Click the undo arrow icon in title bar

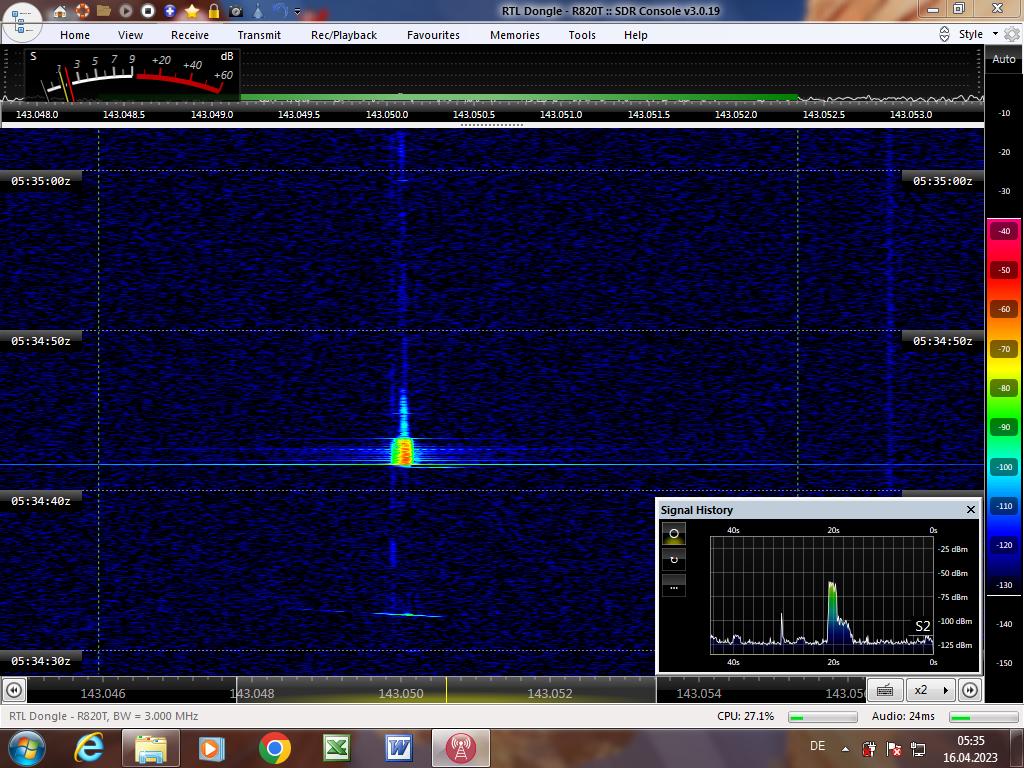point(280,10)
